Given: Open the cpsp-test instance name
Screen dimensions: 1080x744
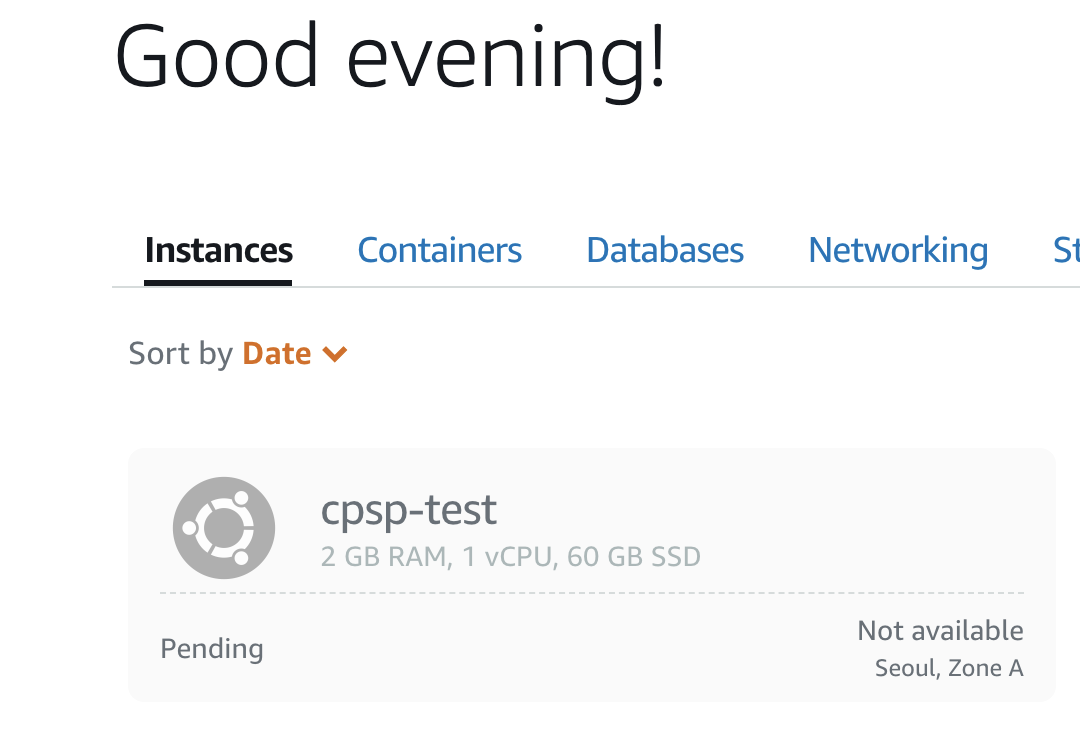Looking at the screenshot, I should (x=408, y=510).
